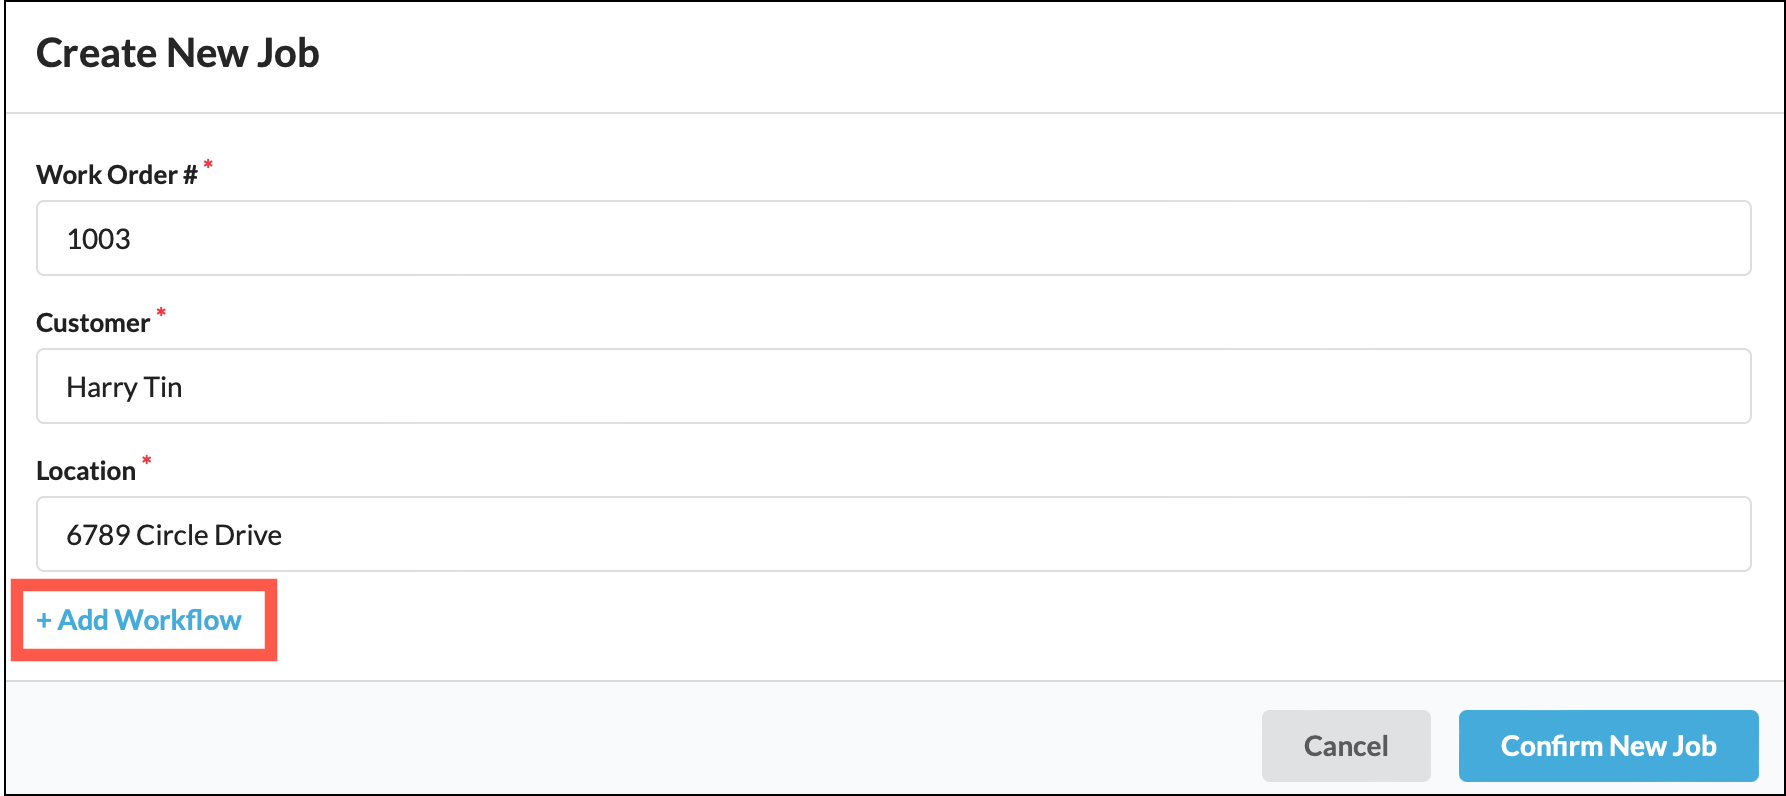1786x796 pixels.
Task: Click the red asterisk beside Location
Action: tap(147, 460)
